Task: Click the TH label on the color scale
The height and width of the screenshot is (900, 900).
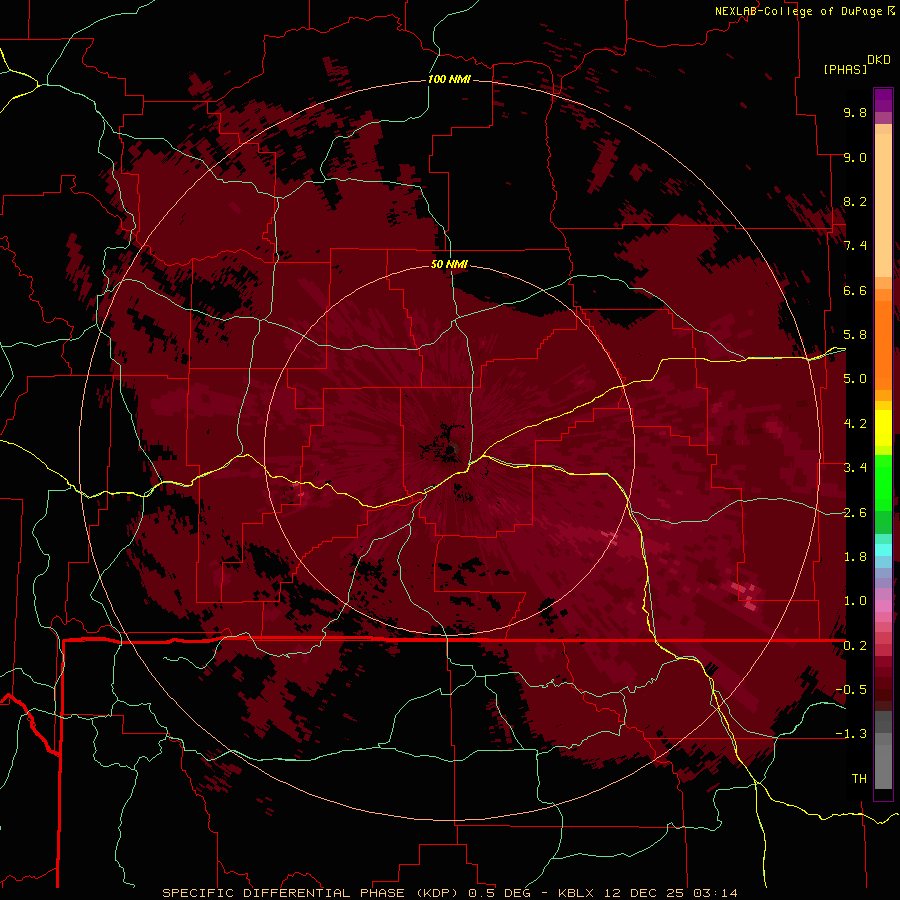Action: (x=859, y=779)
